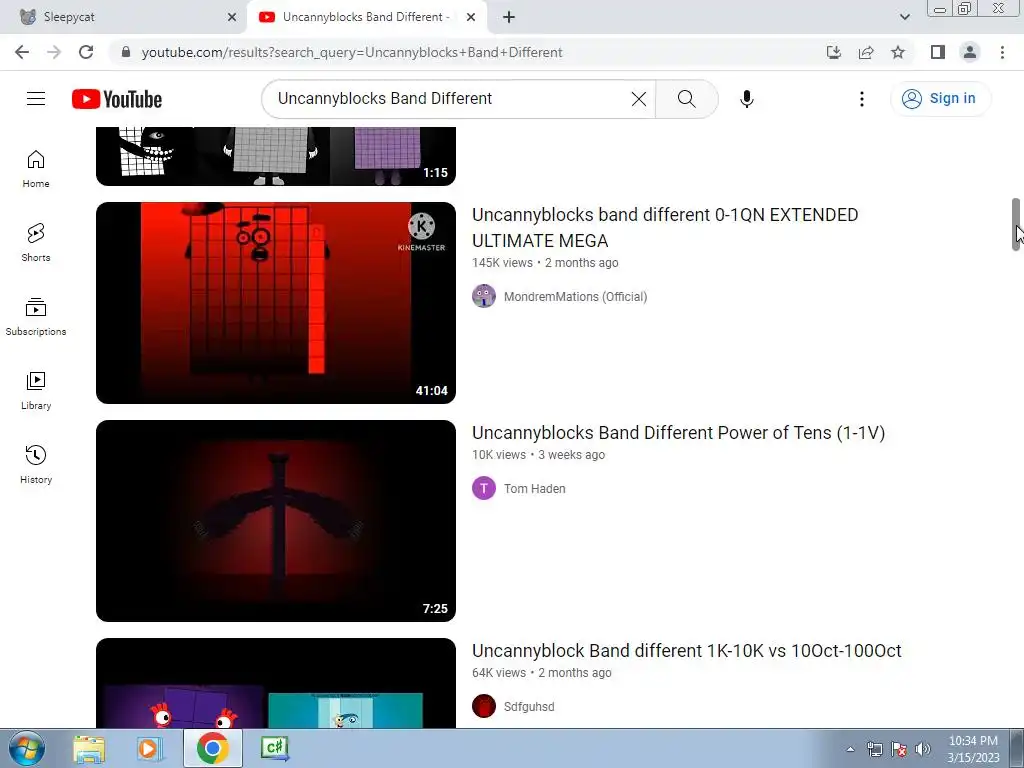1024x768 pixels.
Task: Open YouTube settings three-dot menu
Action: pos(861,99)
